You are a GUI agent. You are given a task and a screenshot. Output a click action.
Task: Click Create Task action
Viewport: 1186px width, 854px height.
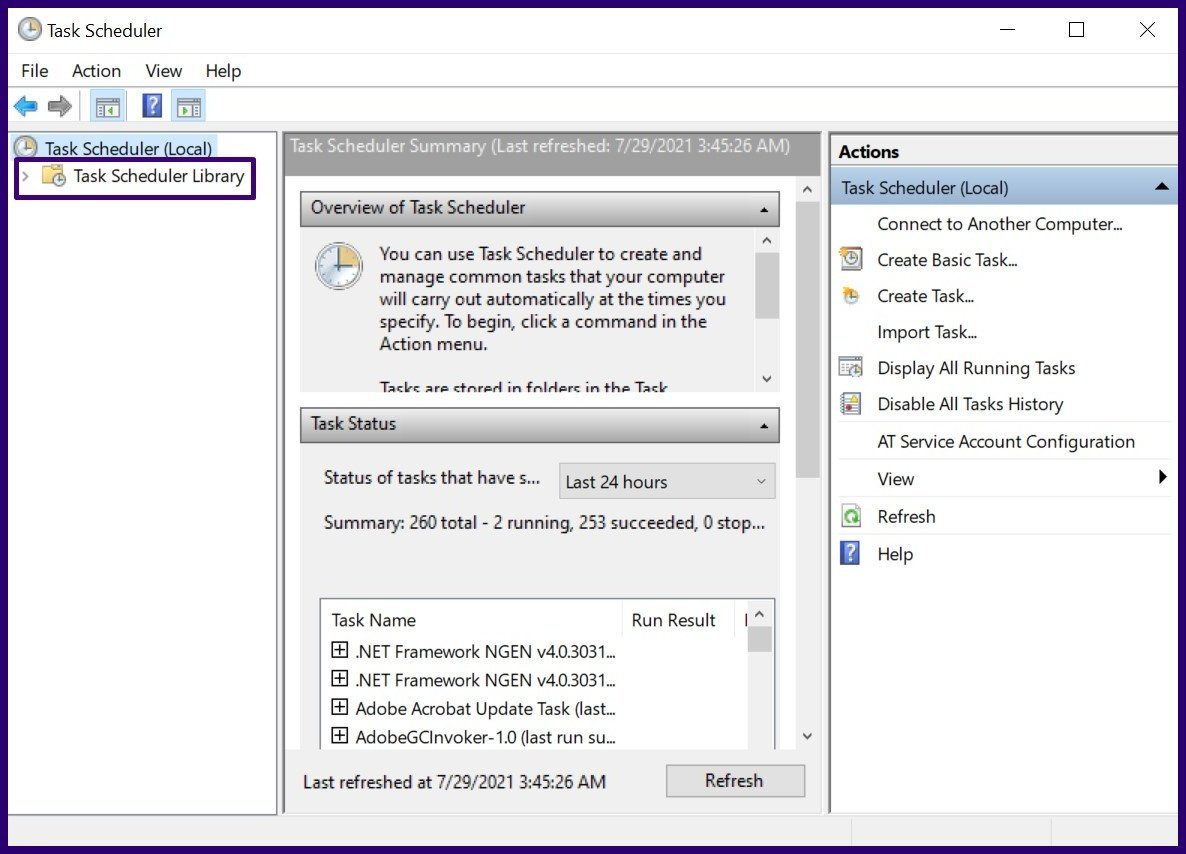click(x=925, y=297)
